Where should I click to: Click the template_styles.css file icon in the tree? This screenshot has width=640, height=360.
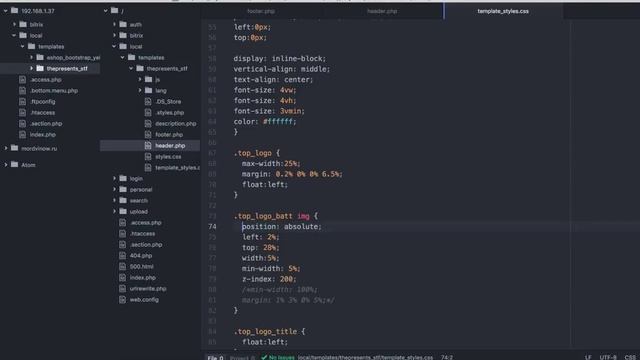coord(148,168)
